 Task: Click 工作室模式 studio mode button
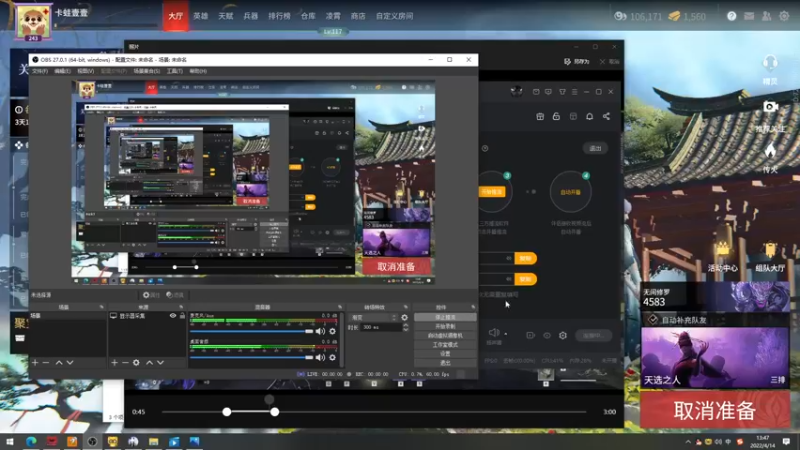445,344
